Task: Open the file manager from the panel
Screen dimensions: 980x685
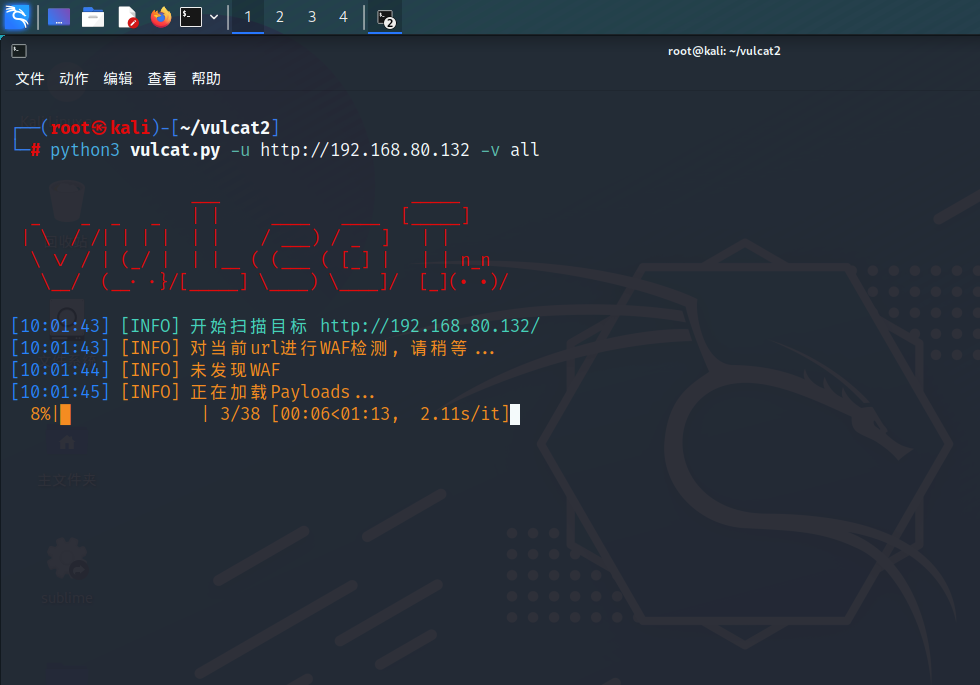Action: [x=93, y=17]
